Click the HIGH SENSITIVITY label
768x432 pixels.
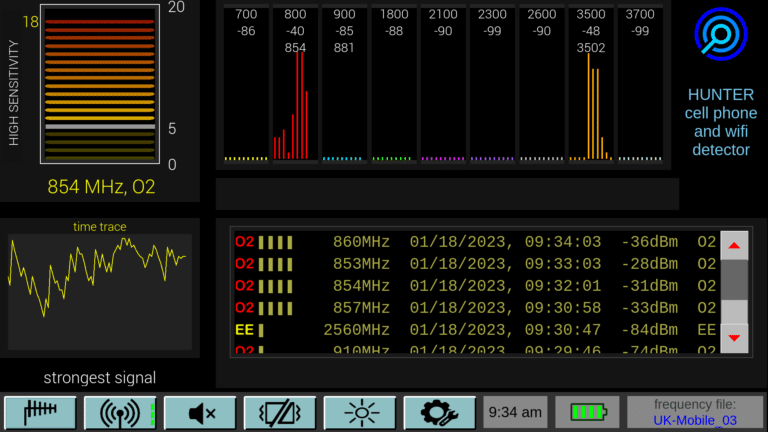pyautogui.click(x=14, y=93)
